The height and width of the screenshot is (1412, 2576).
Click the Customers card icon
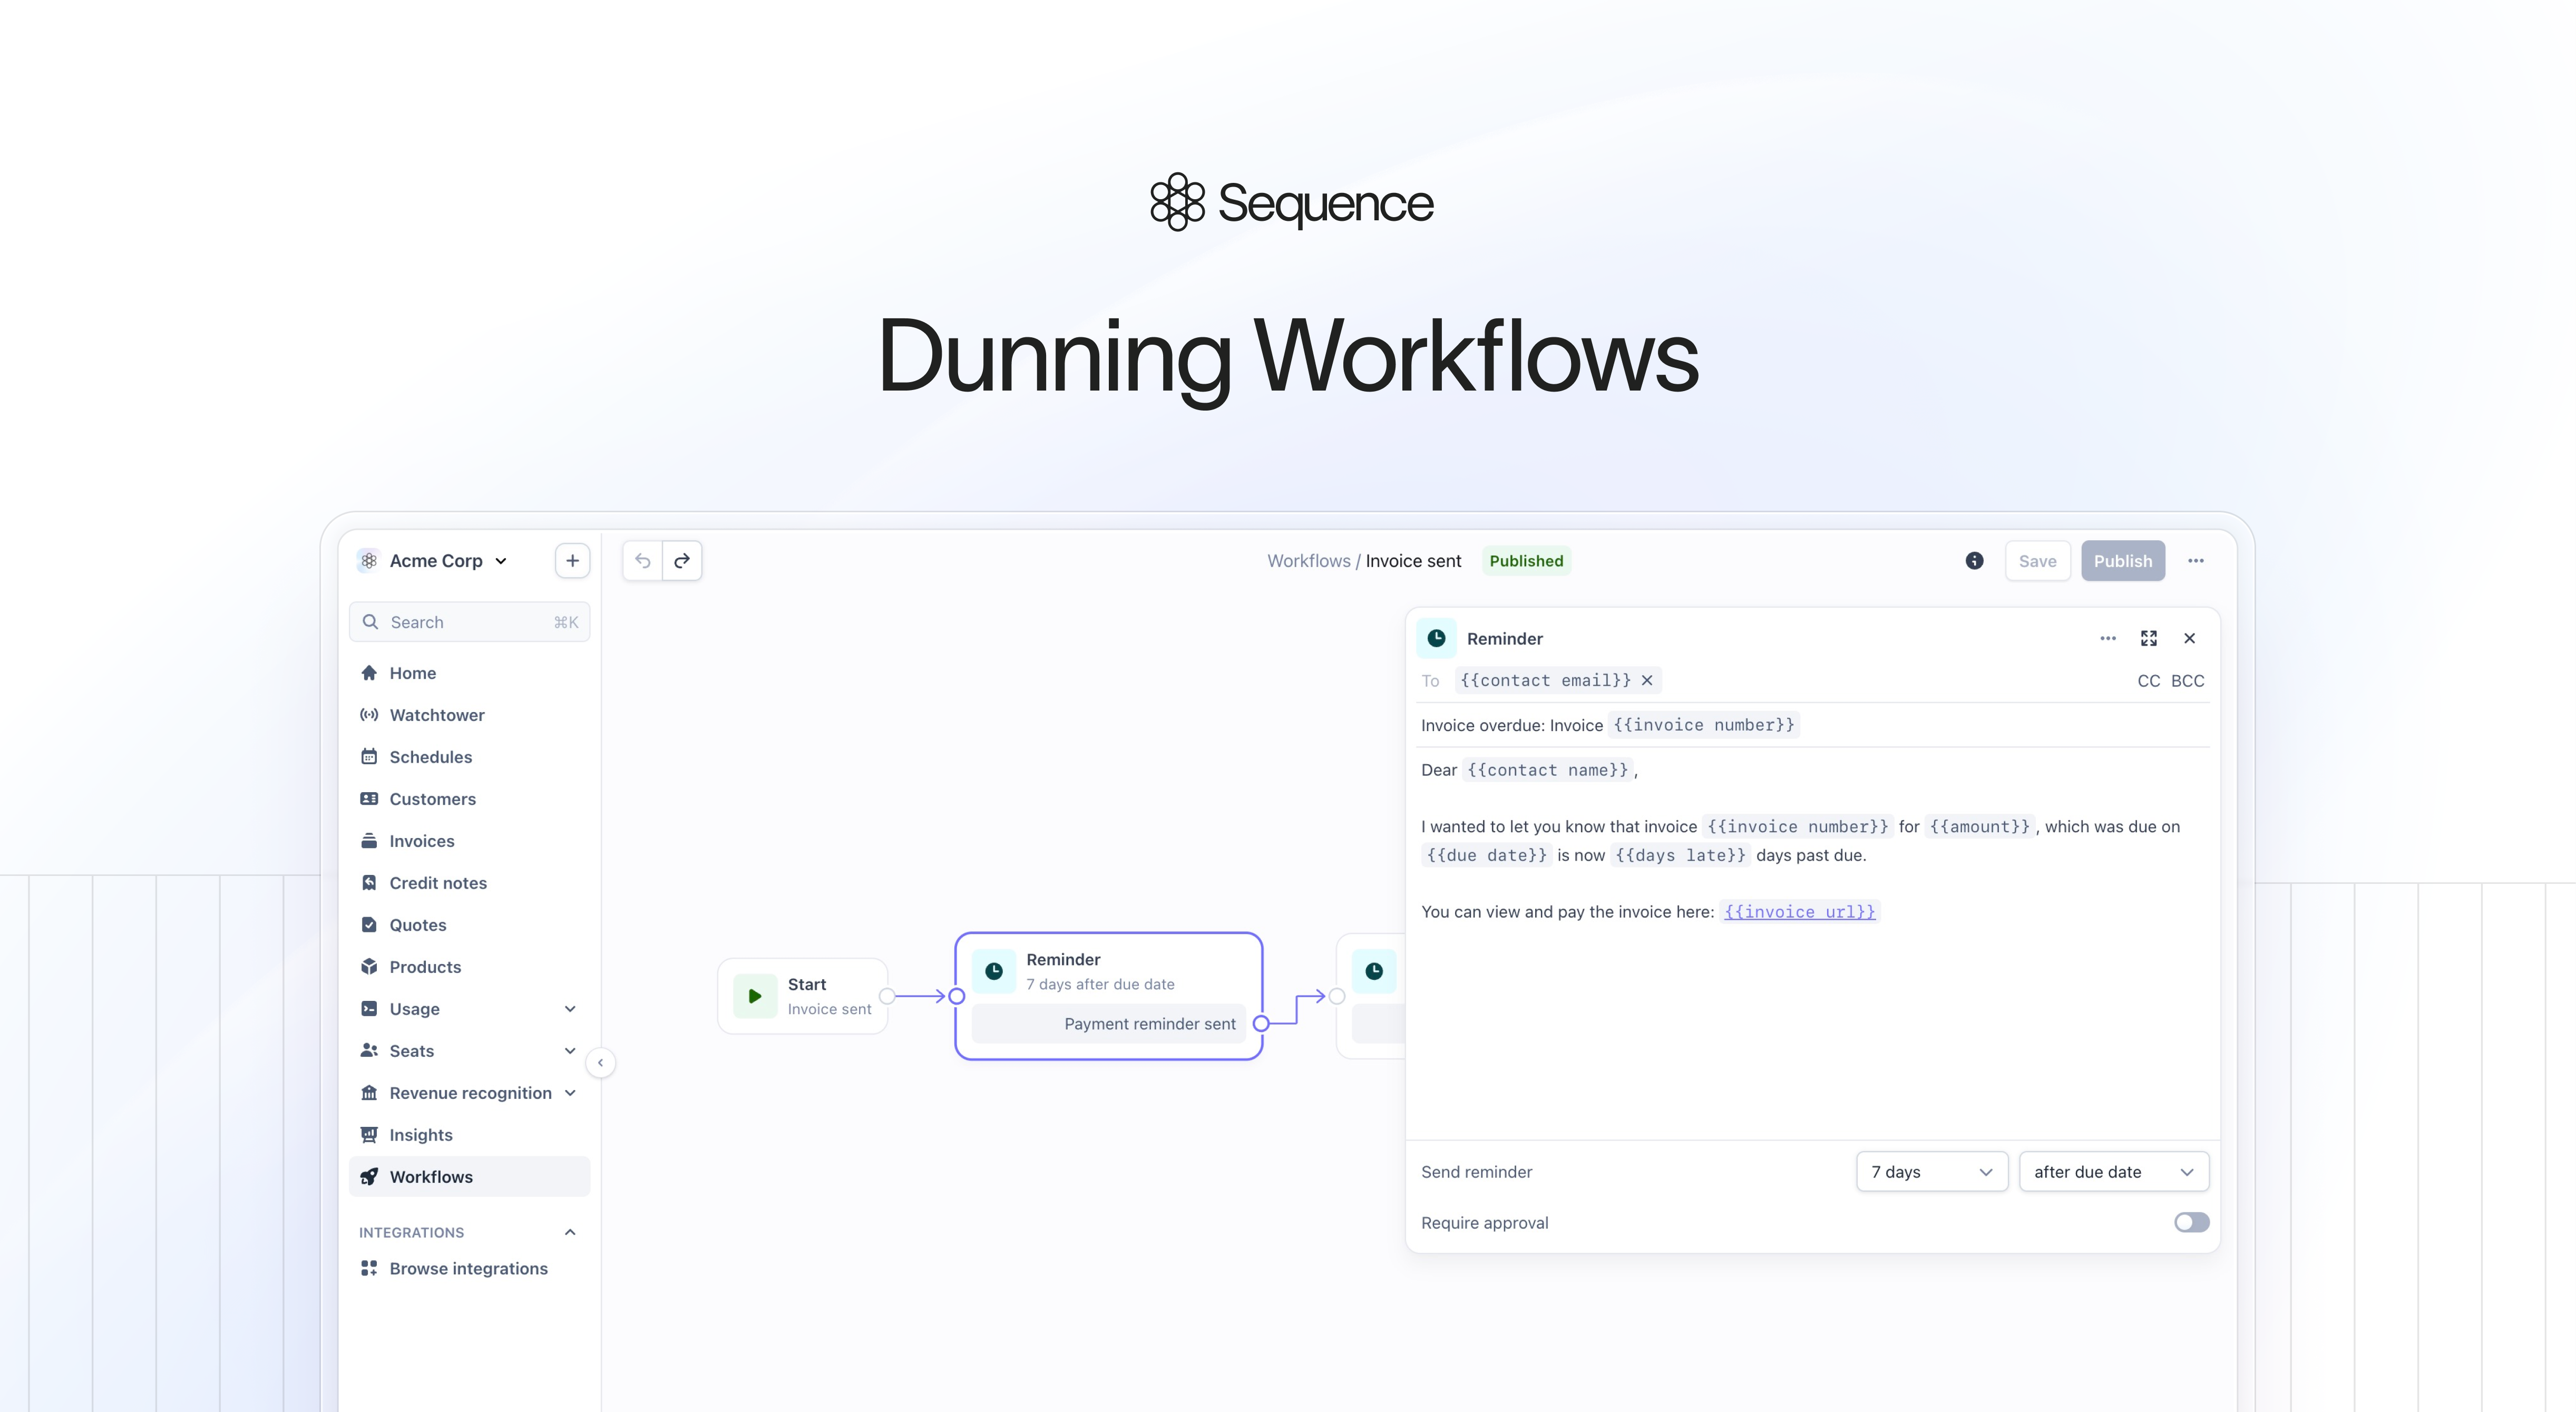pyautogui.click(x=369, y=799)
